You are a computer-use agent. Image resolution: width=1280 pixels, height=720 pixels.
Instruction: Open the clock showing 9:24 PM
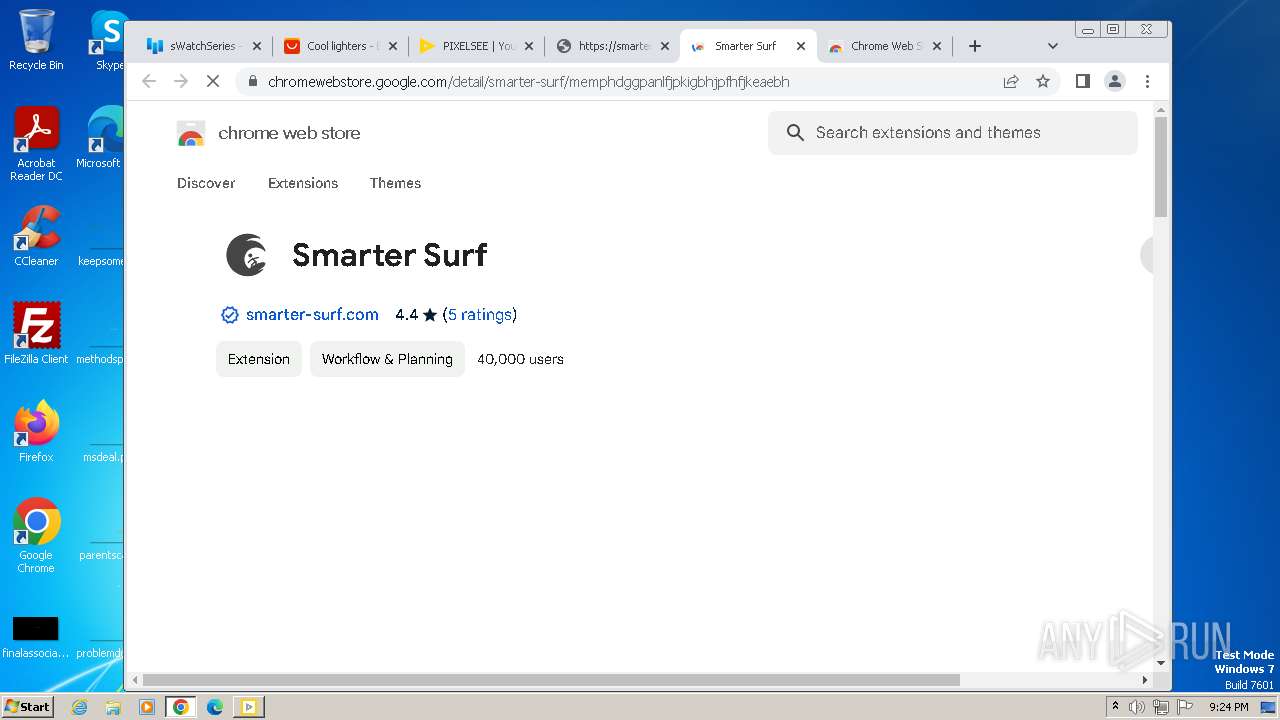point(1228,707)
